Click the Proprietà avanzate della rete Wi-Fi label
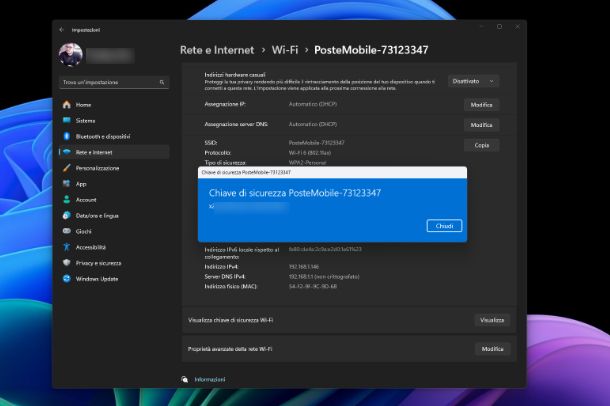 pyautogui.click(x=230, y=349)
